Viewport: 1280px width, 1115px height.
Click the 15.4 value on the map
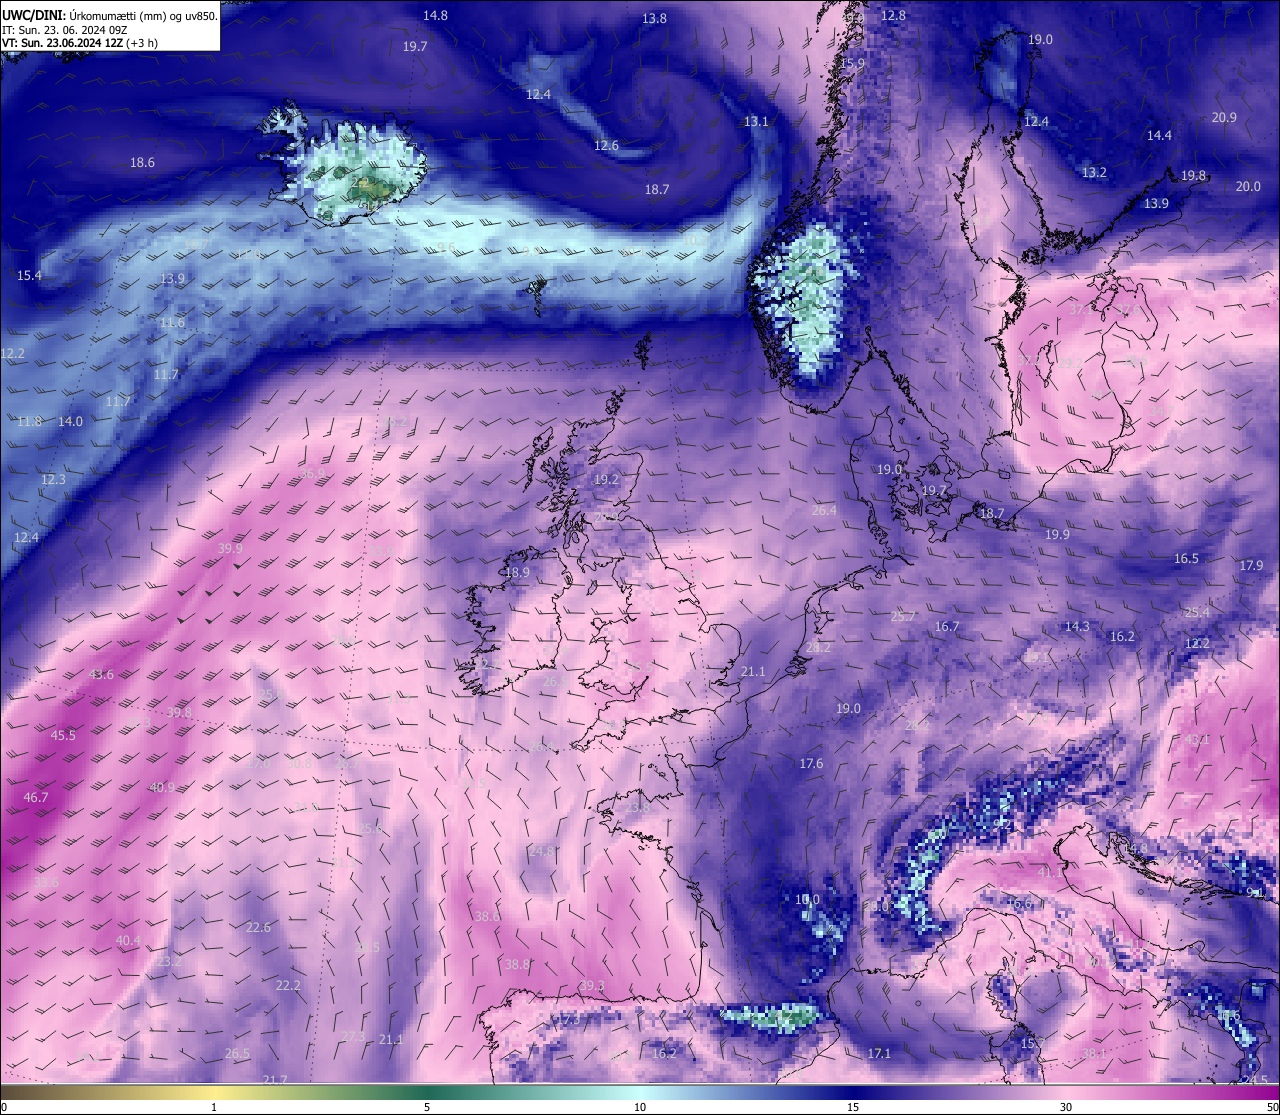coord(29,275)
